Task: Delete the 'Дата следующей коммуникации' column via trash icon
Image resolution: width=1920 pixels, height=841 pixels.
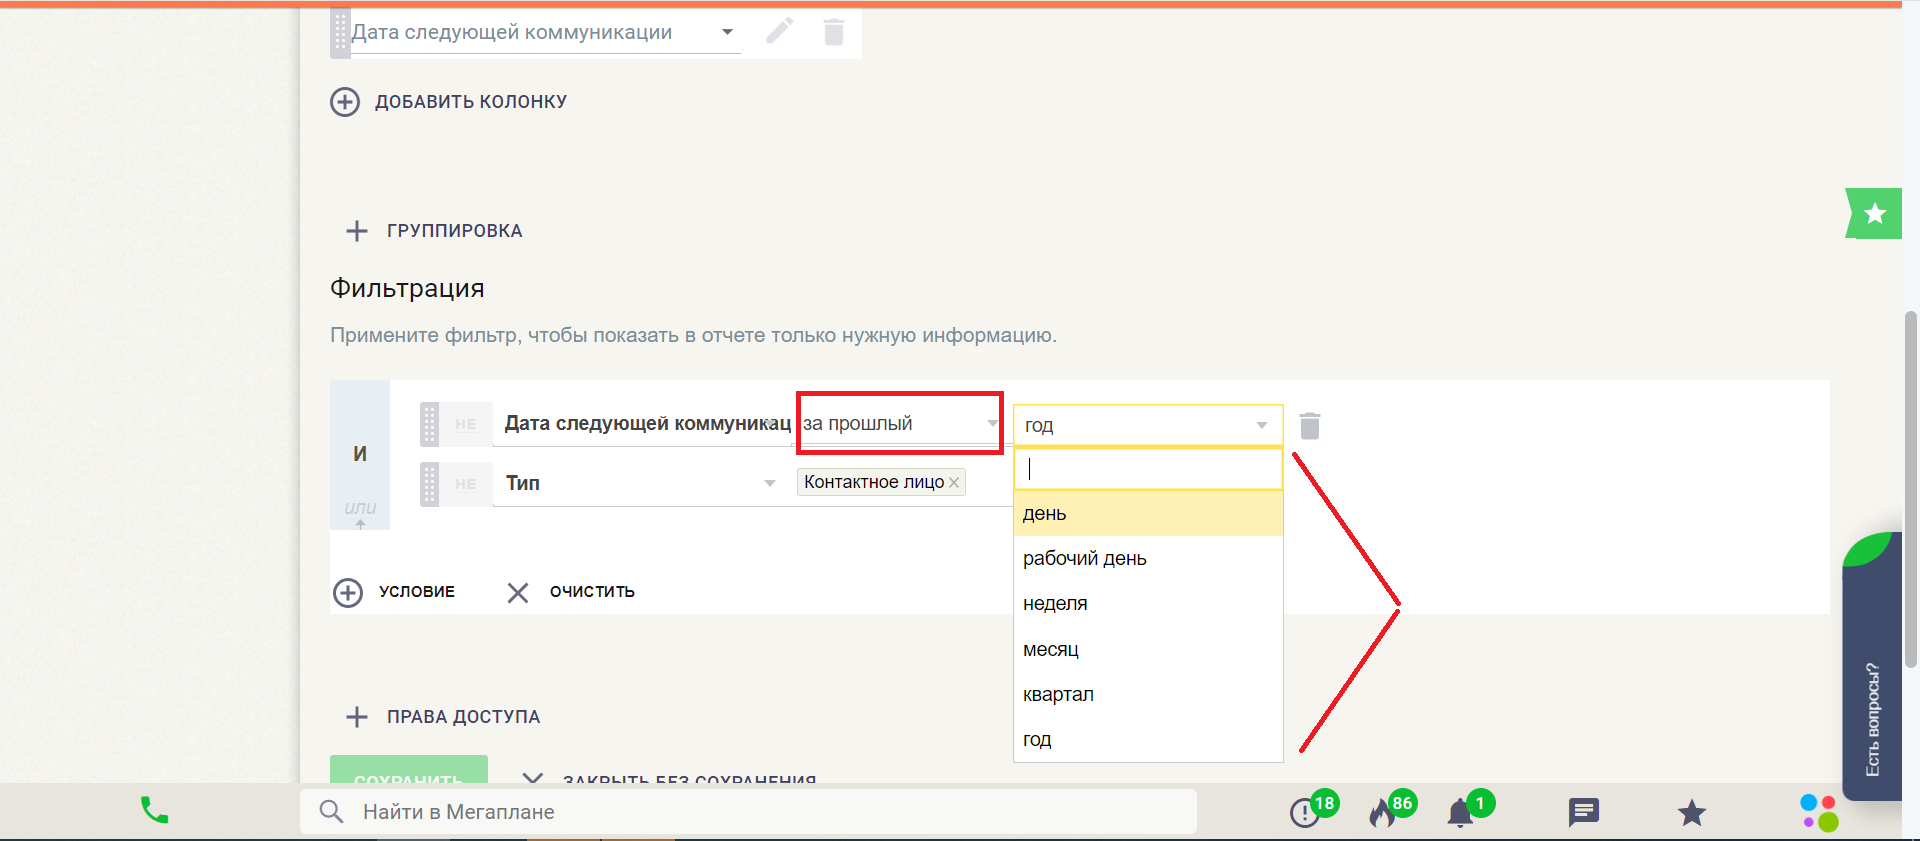Action: pyautogui.click(x=834, y=32)
